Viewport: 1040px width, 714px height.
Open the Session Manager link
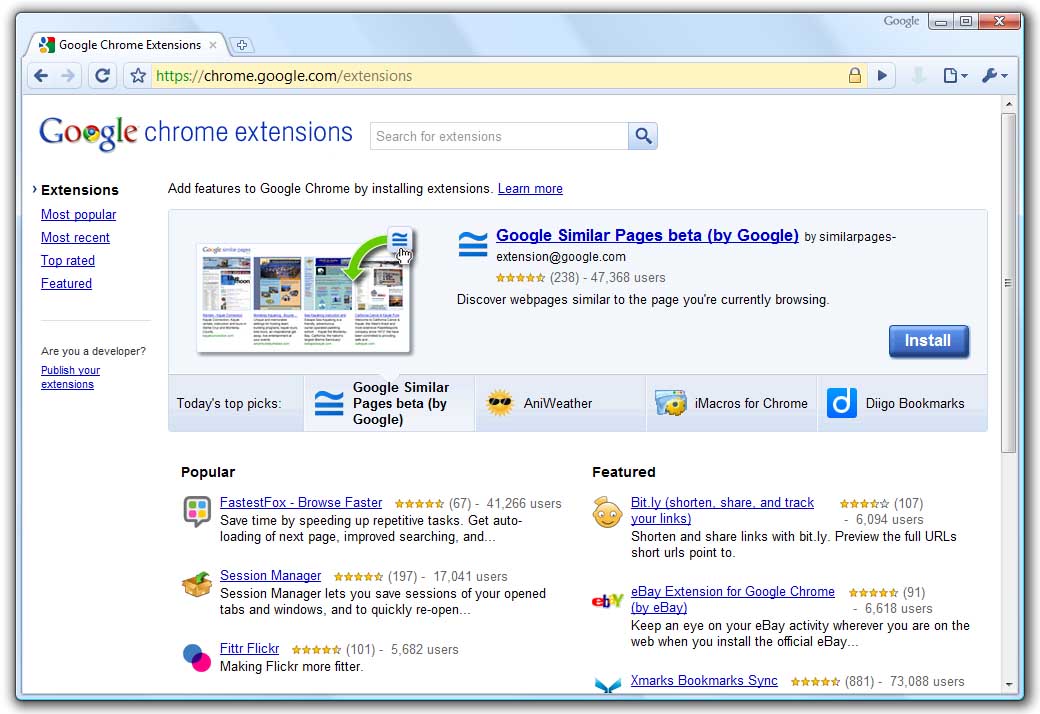coord(271,575)
